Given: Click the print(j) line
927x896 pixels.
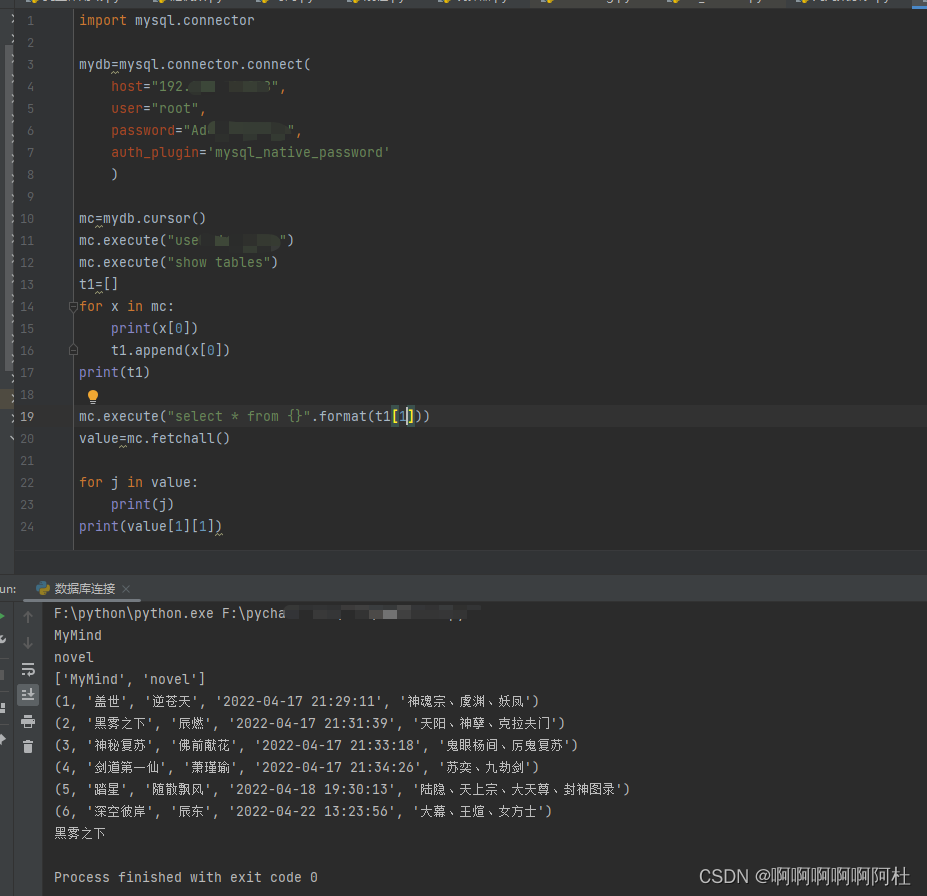Looking at the screenshot, I should 142,505.
